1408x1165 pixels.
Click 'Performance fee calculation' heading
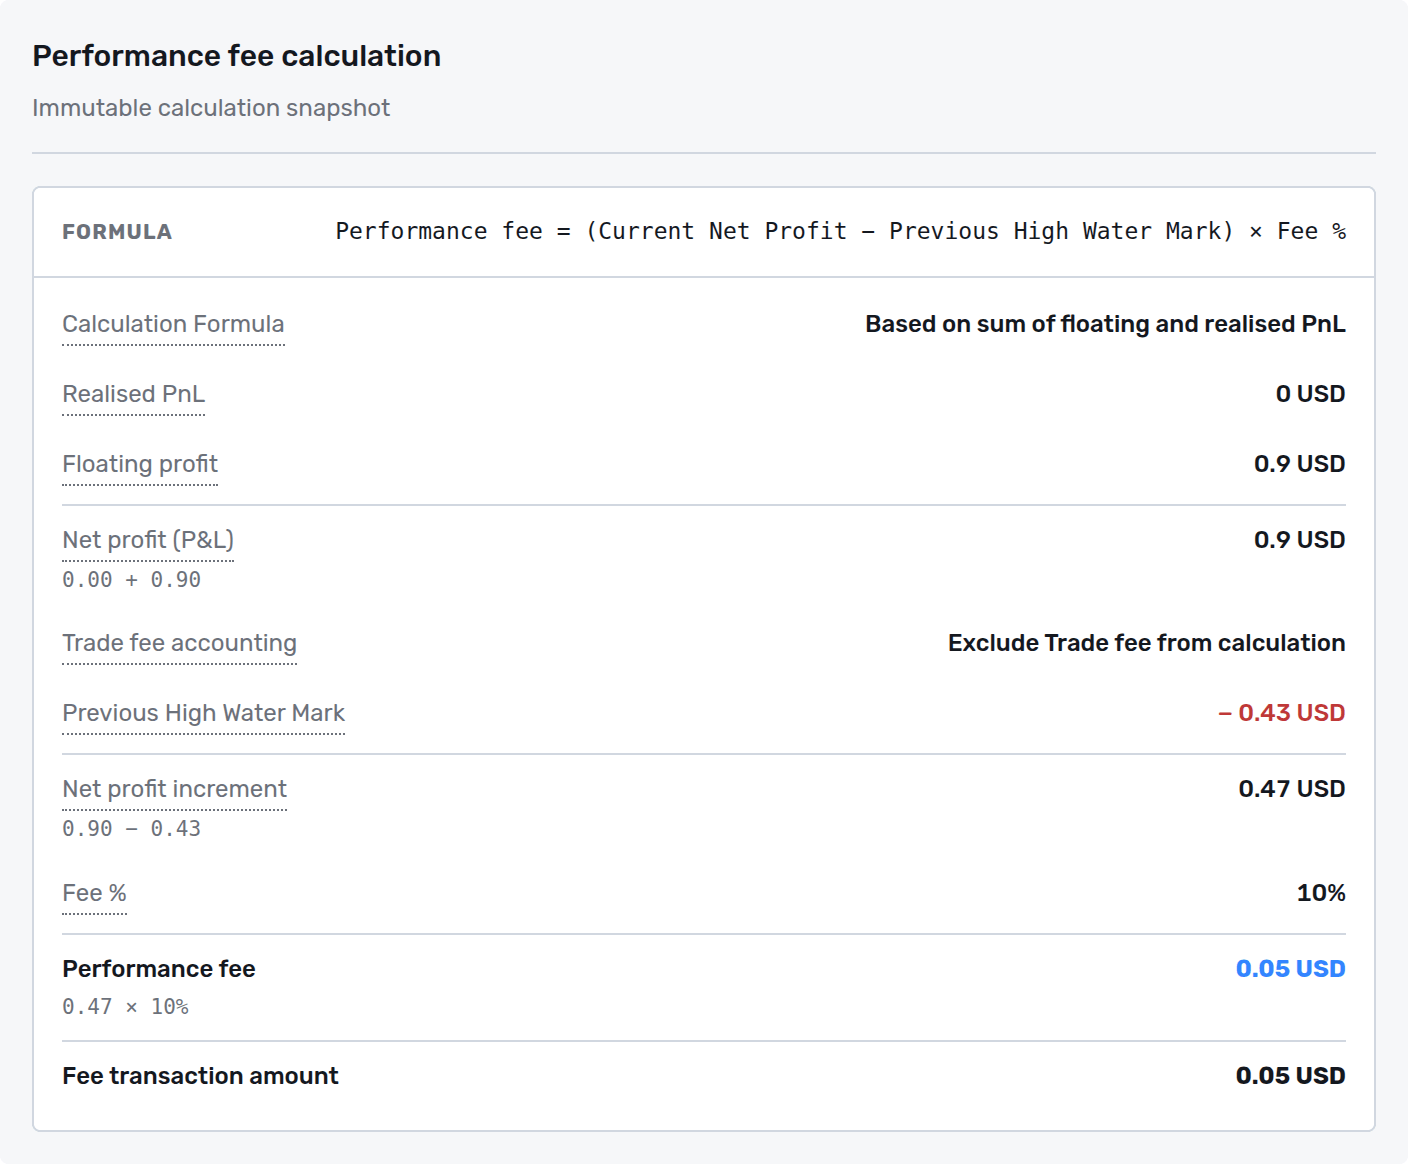tap(236, 56)
